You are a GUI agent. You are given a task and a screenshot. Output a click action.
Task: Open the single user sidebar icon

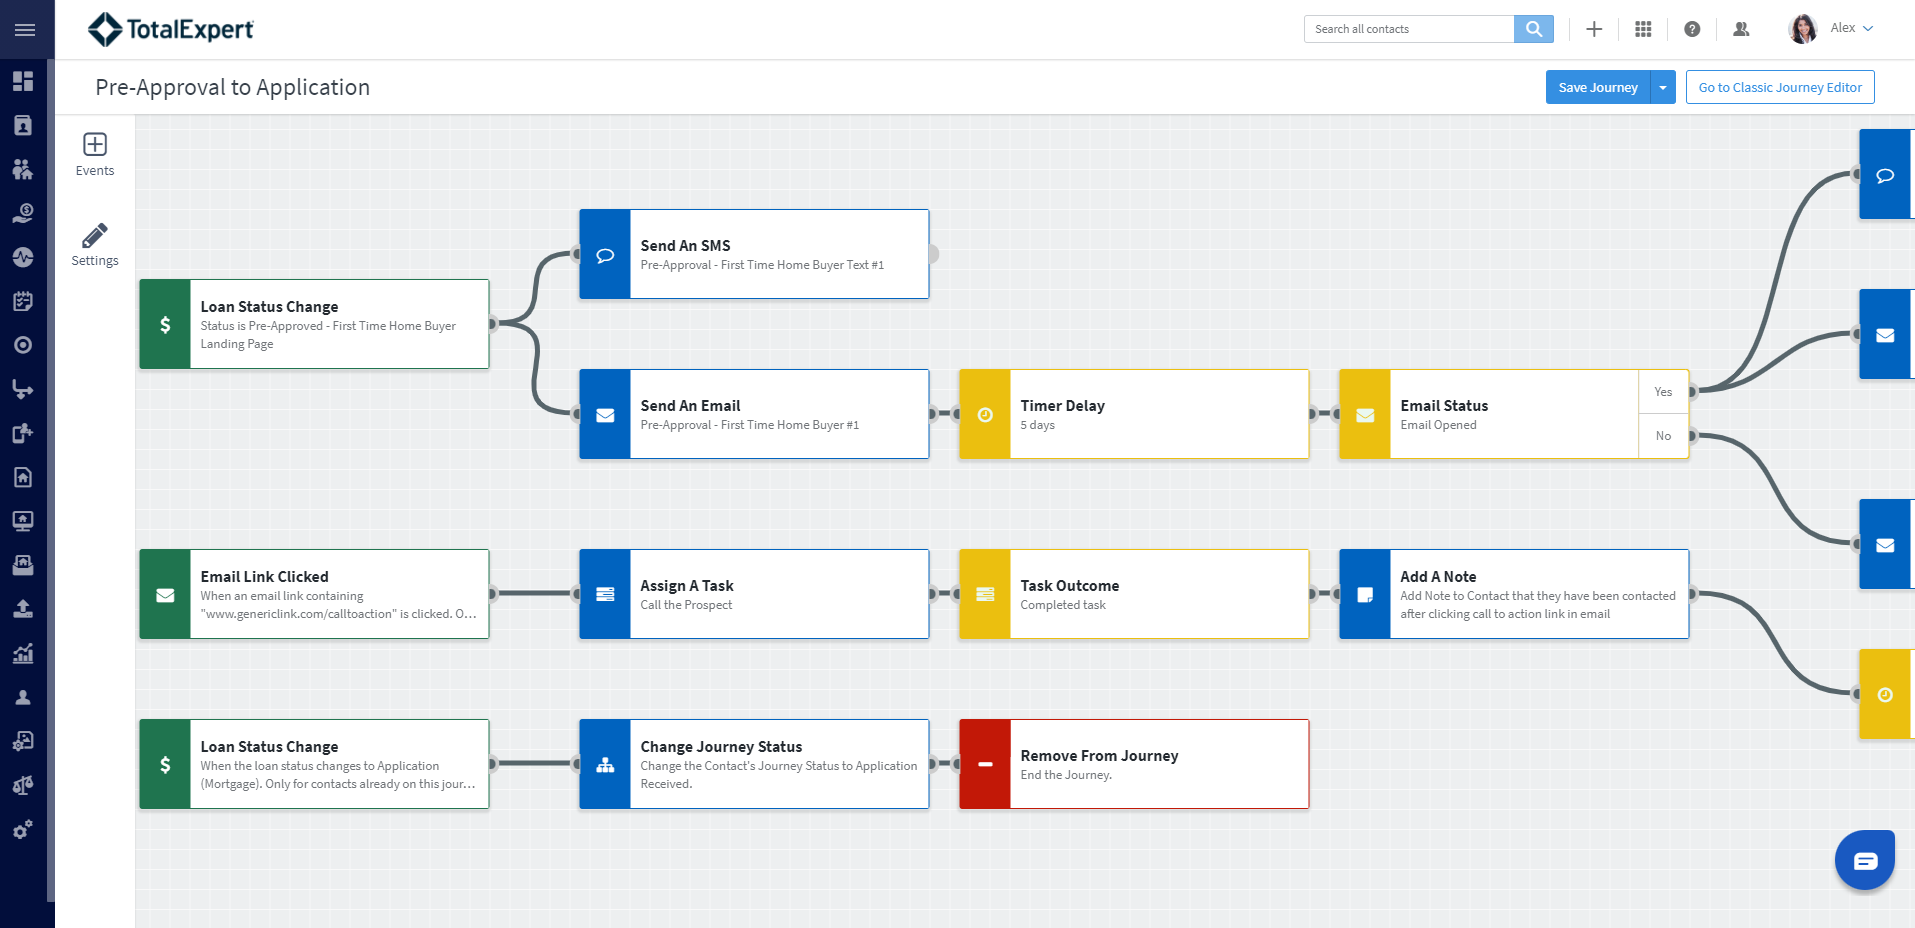tap(23, 697)
